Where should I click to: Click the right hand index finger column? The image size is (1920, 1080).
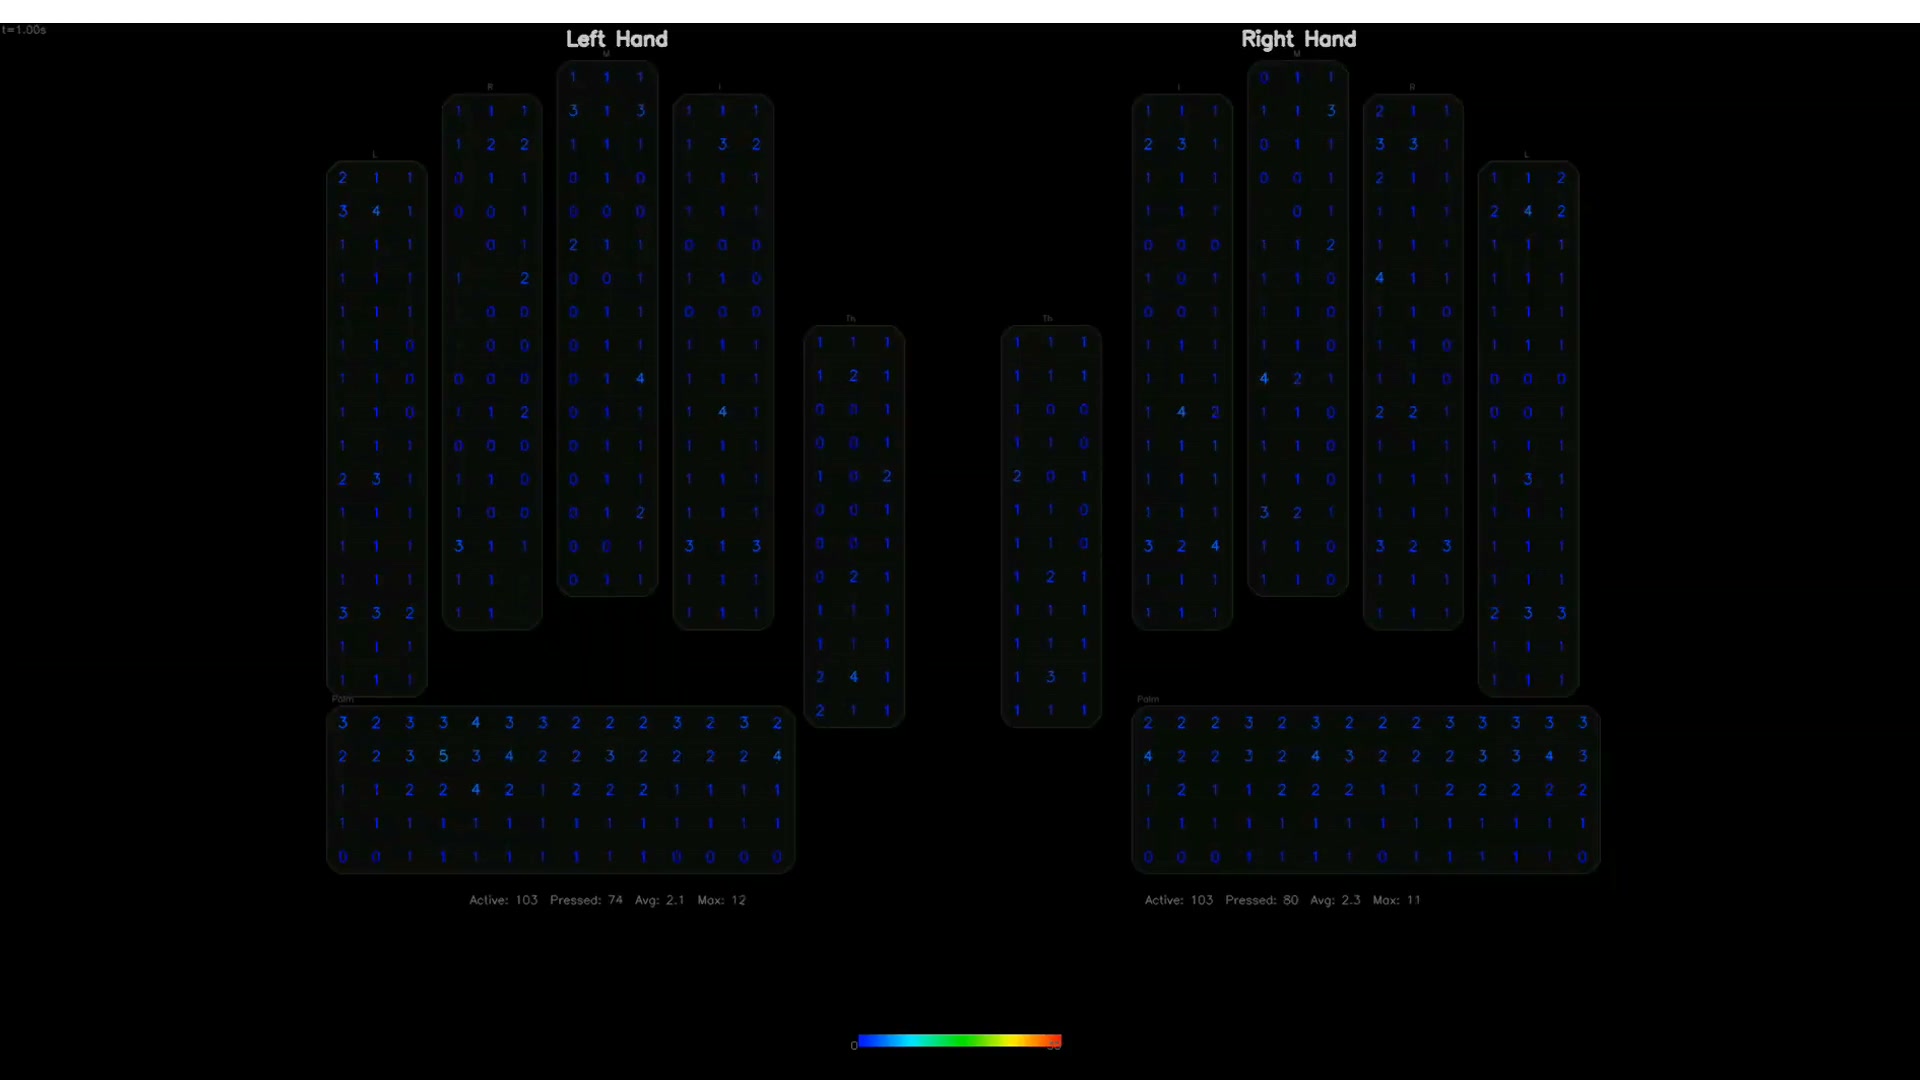(1181, 362)
